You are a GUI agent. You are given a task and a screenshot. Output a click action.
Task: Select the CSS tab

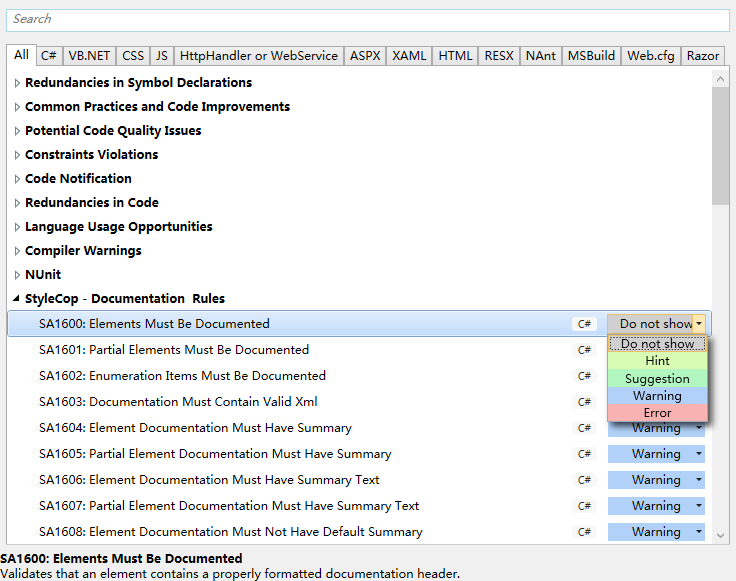pos(133,56)
